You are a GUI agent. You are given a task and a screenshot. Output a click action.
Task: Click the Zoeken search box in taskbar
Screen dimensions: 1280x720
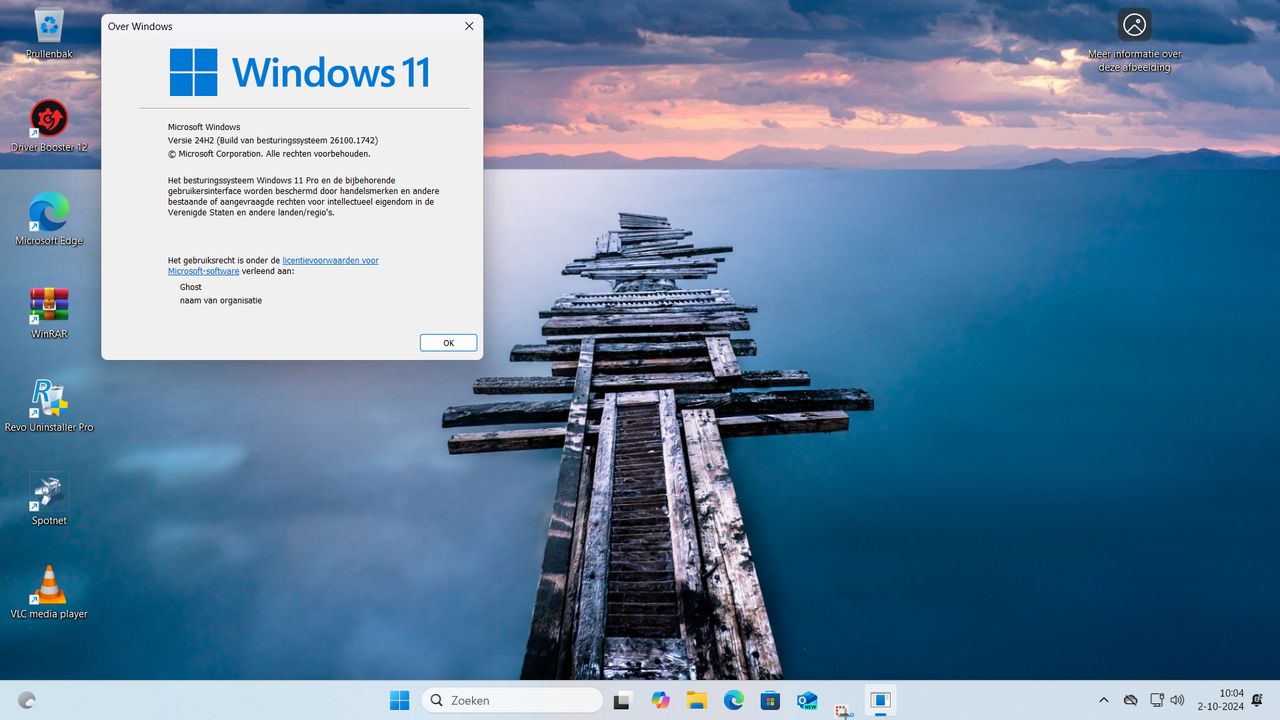click(512, 700)
